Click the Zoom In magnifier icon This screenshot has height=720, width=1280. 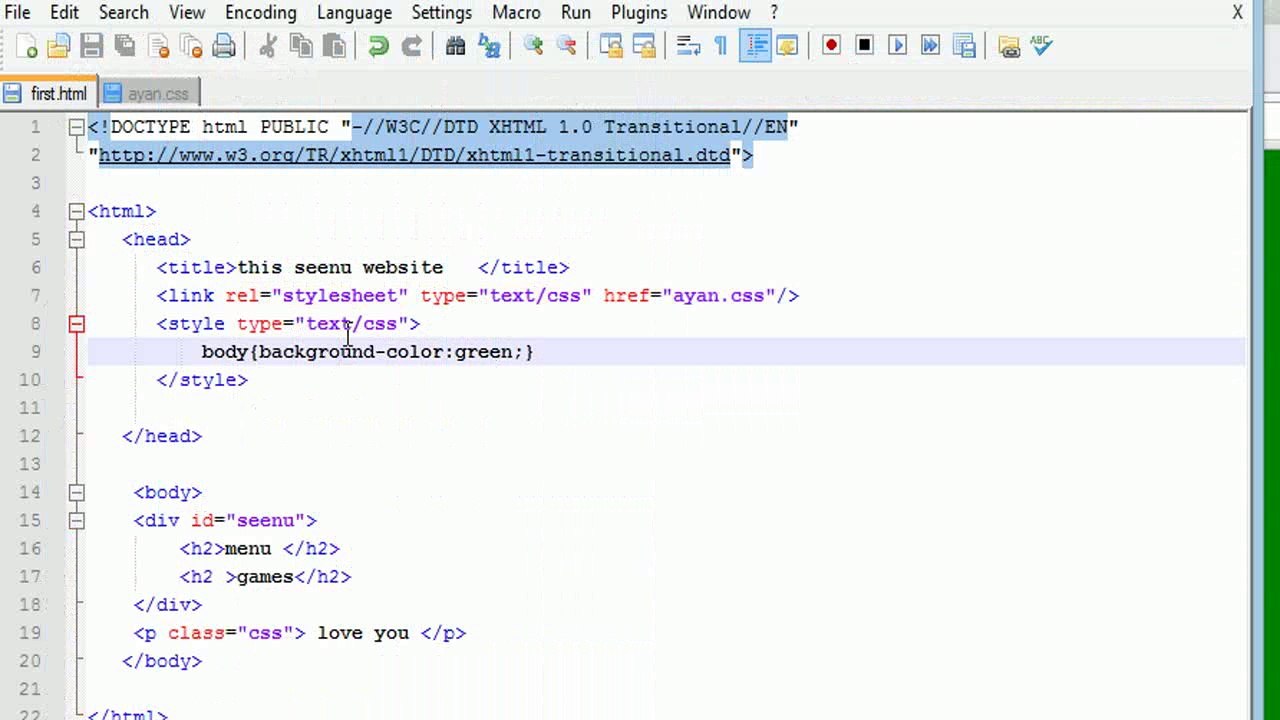pos(533,46)
